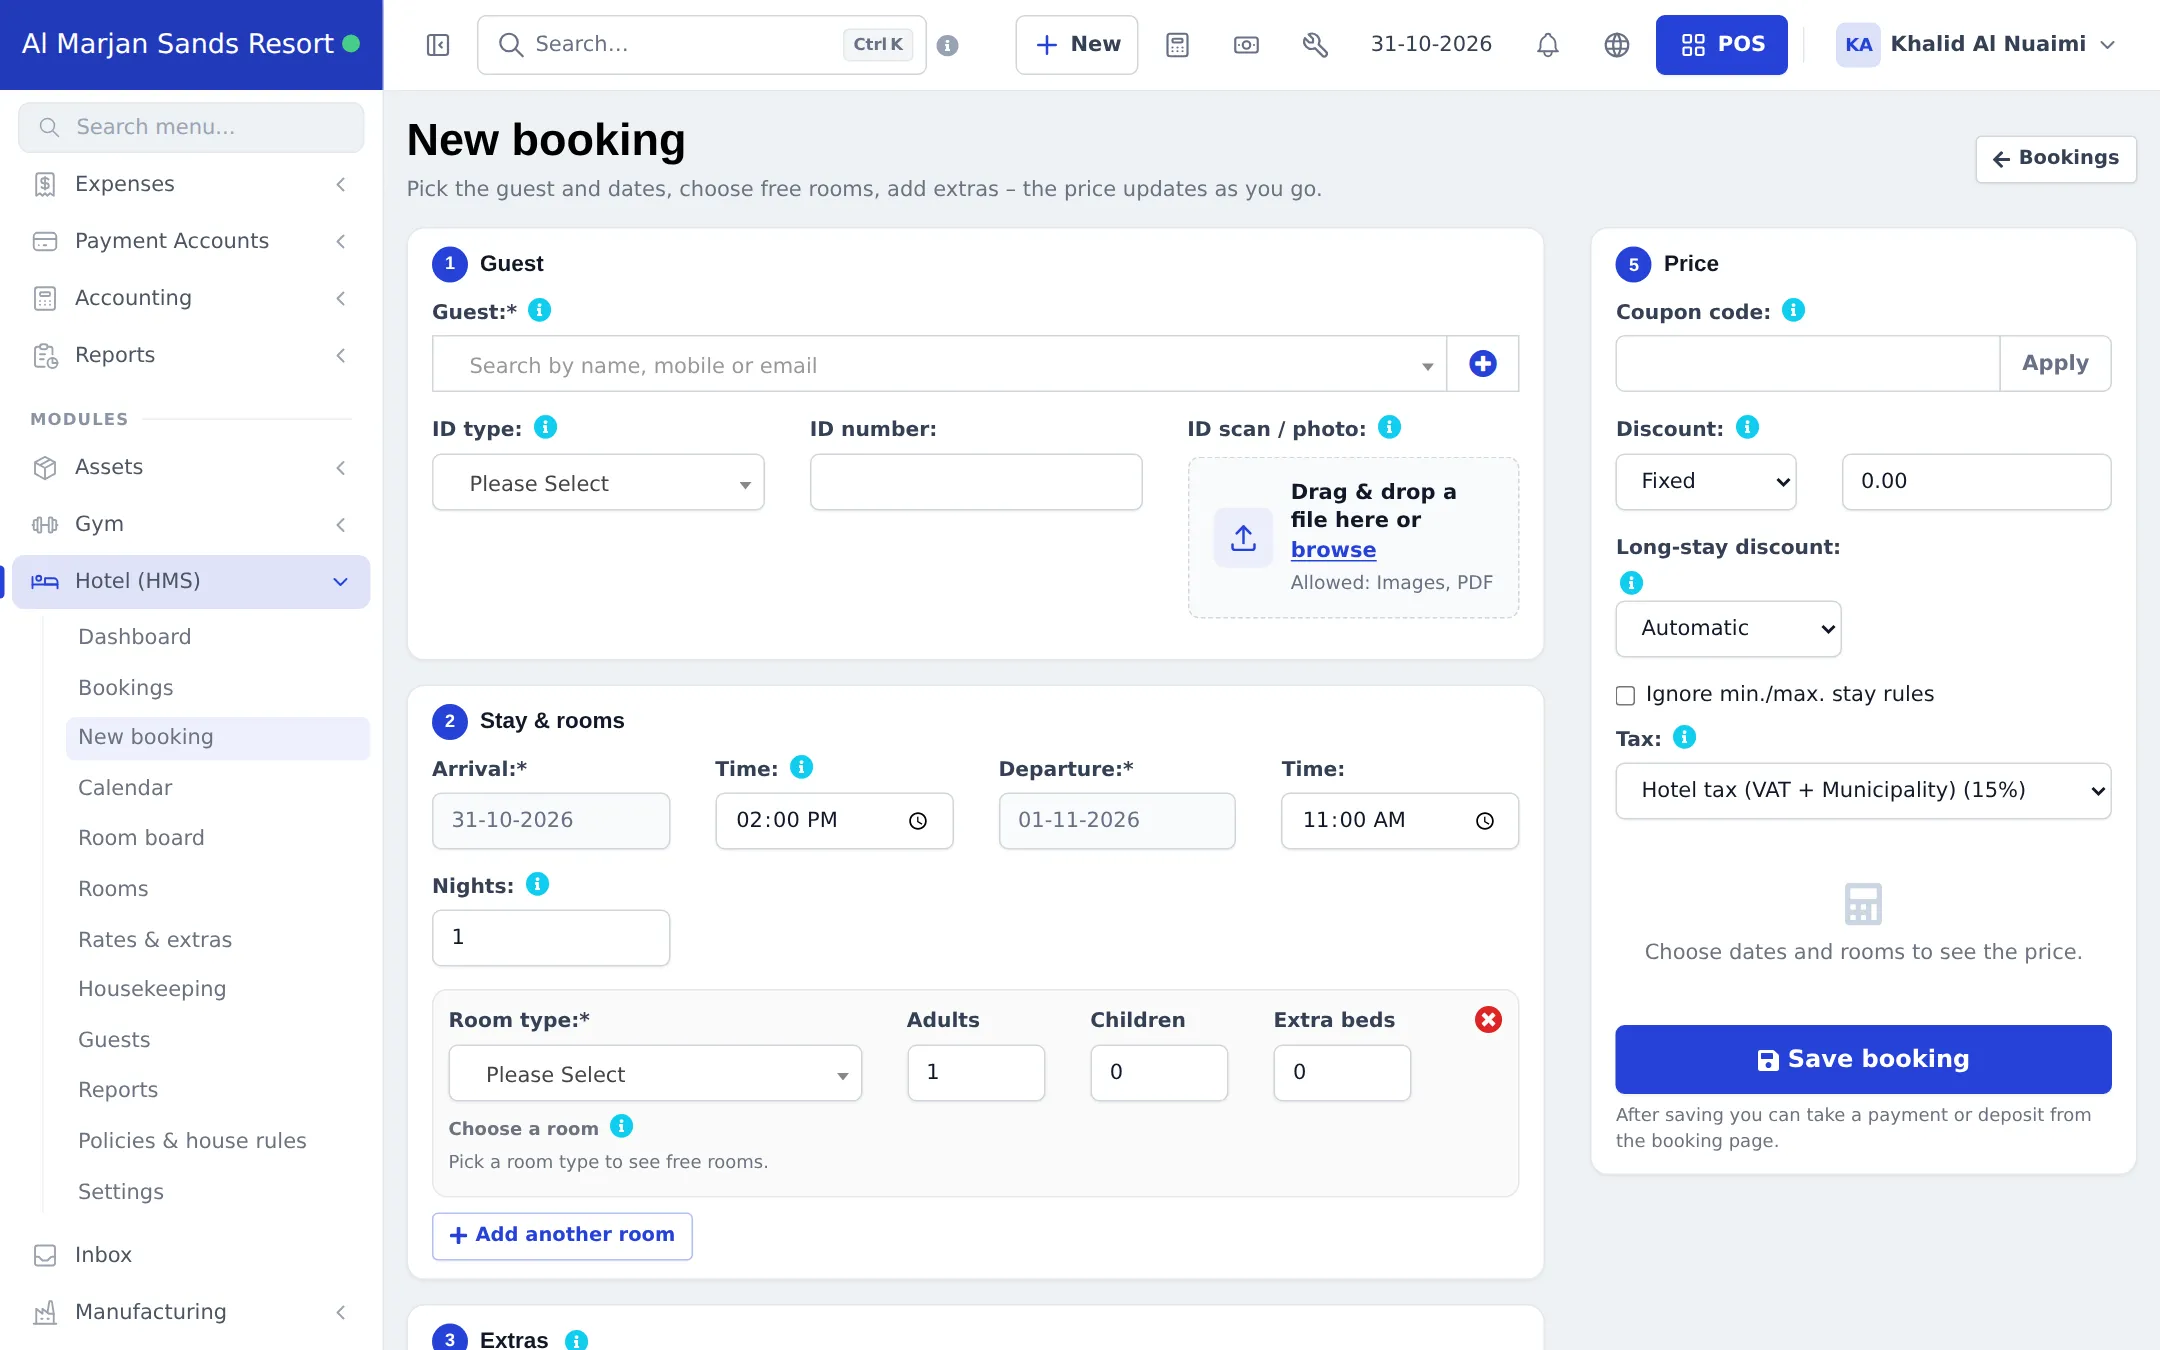Show info for Guest field
Screen dimensions: 2160x1350
click(x=539, y=310)
